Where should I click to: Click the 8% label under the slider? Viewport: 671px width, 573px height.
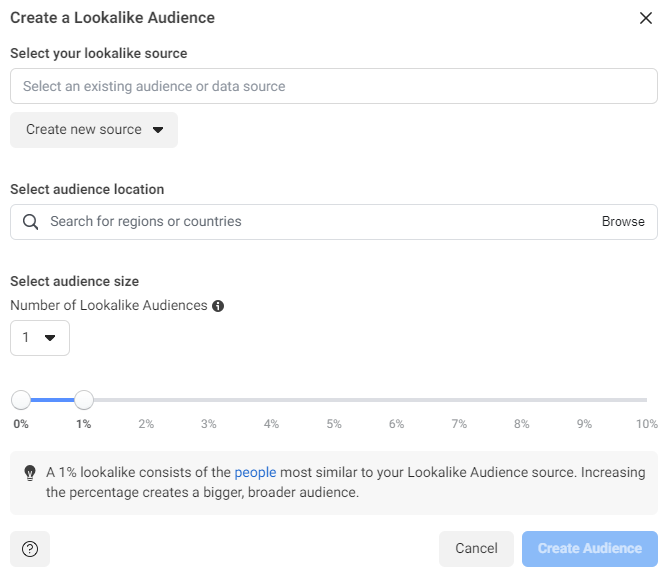(522, 424)
